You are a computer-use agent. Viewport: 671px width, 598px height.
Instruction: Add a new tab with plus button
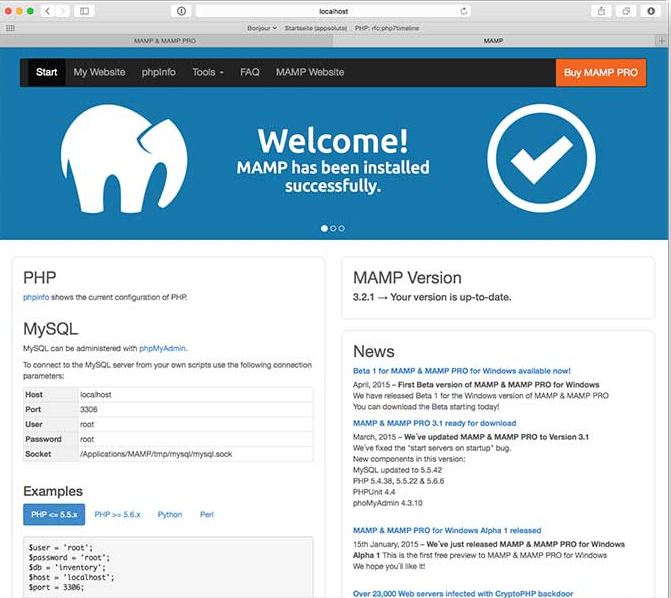coord(662,41)
